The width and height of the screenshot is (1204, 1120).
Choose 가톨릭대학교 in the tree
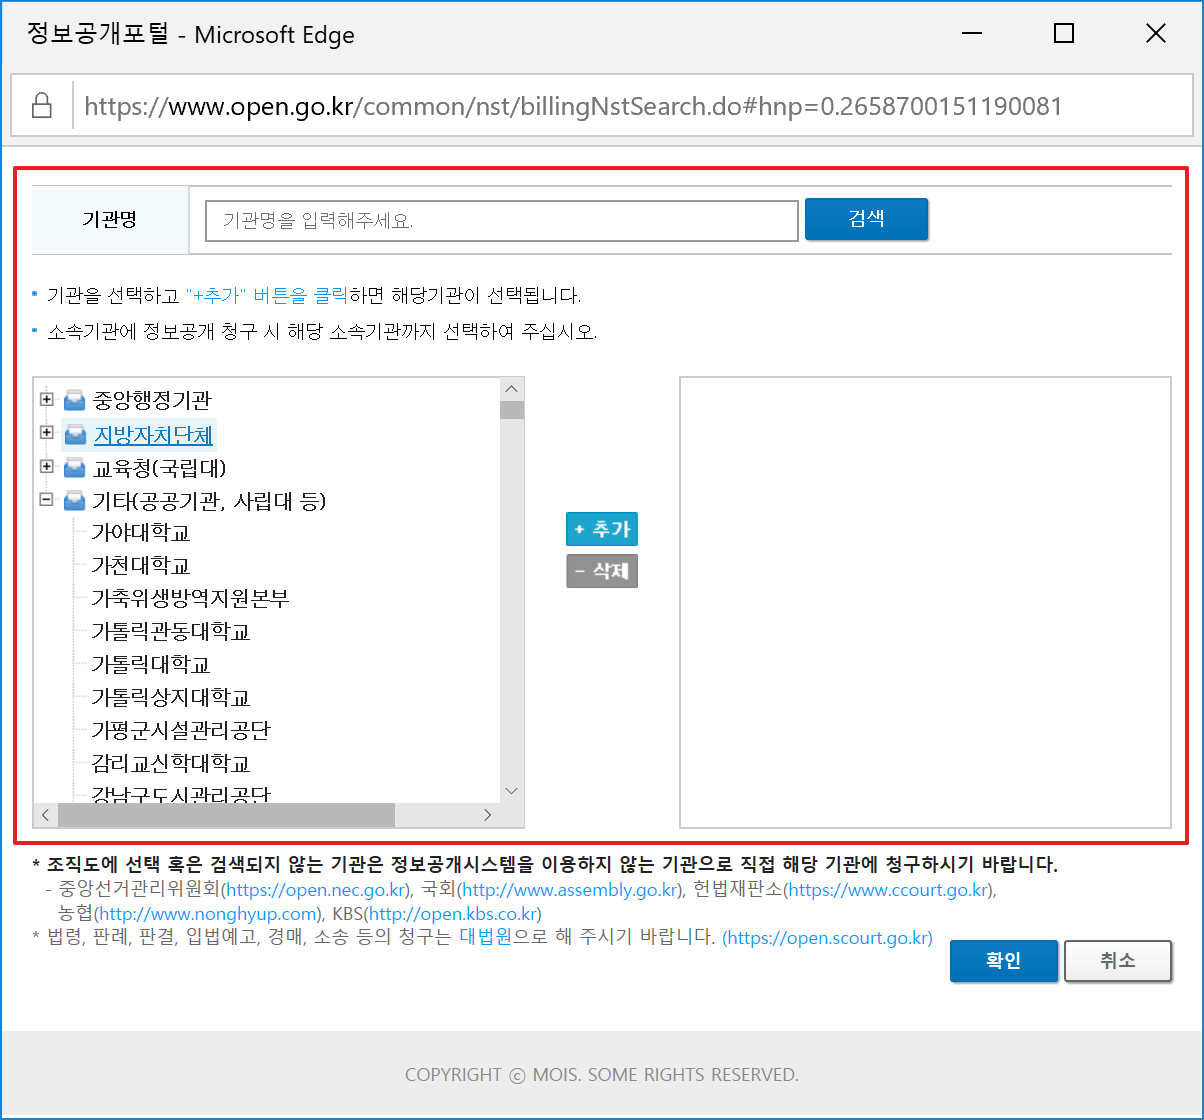point(151,665)
